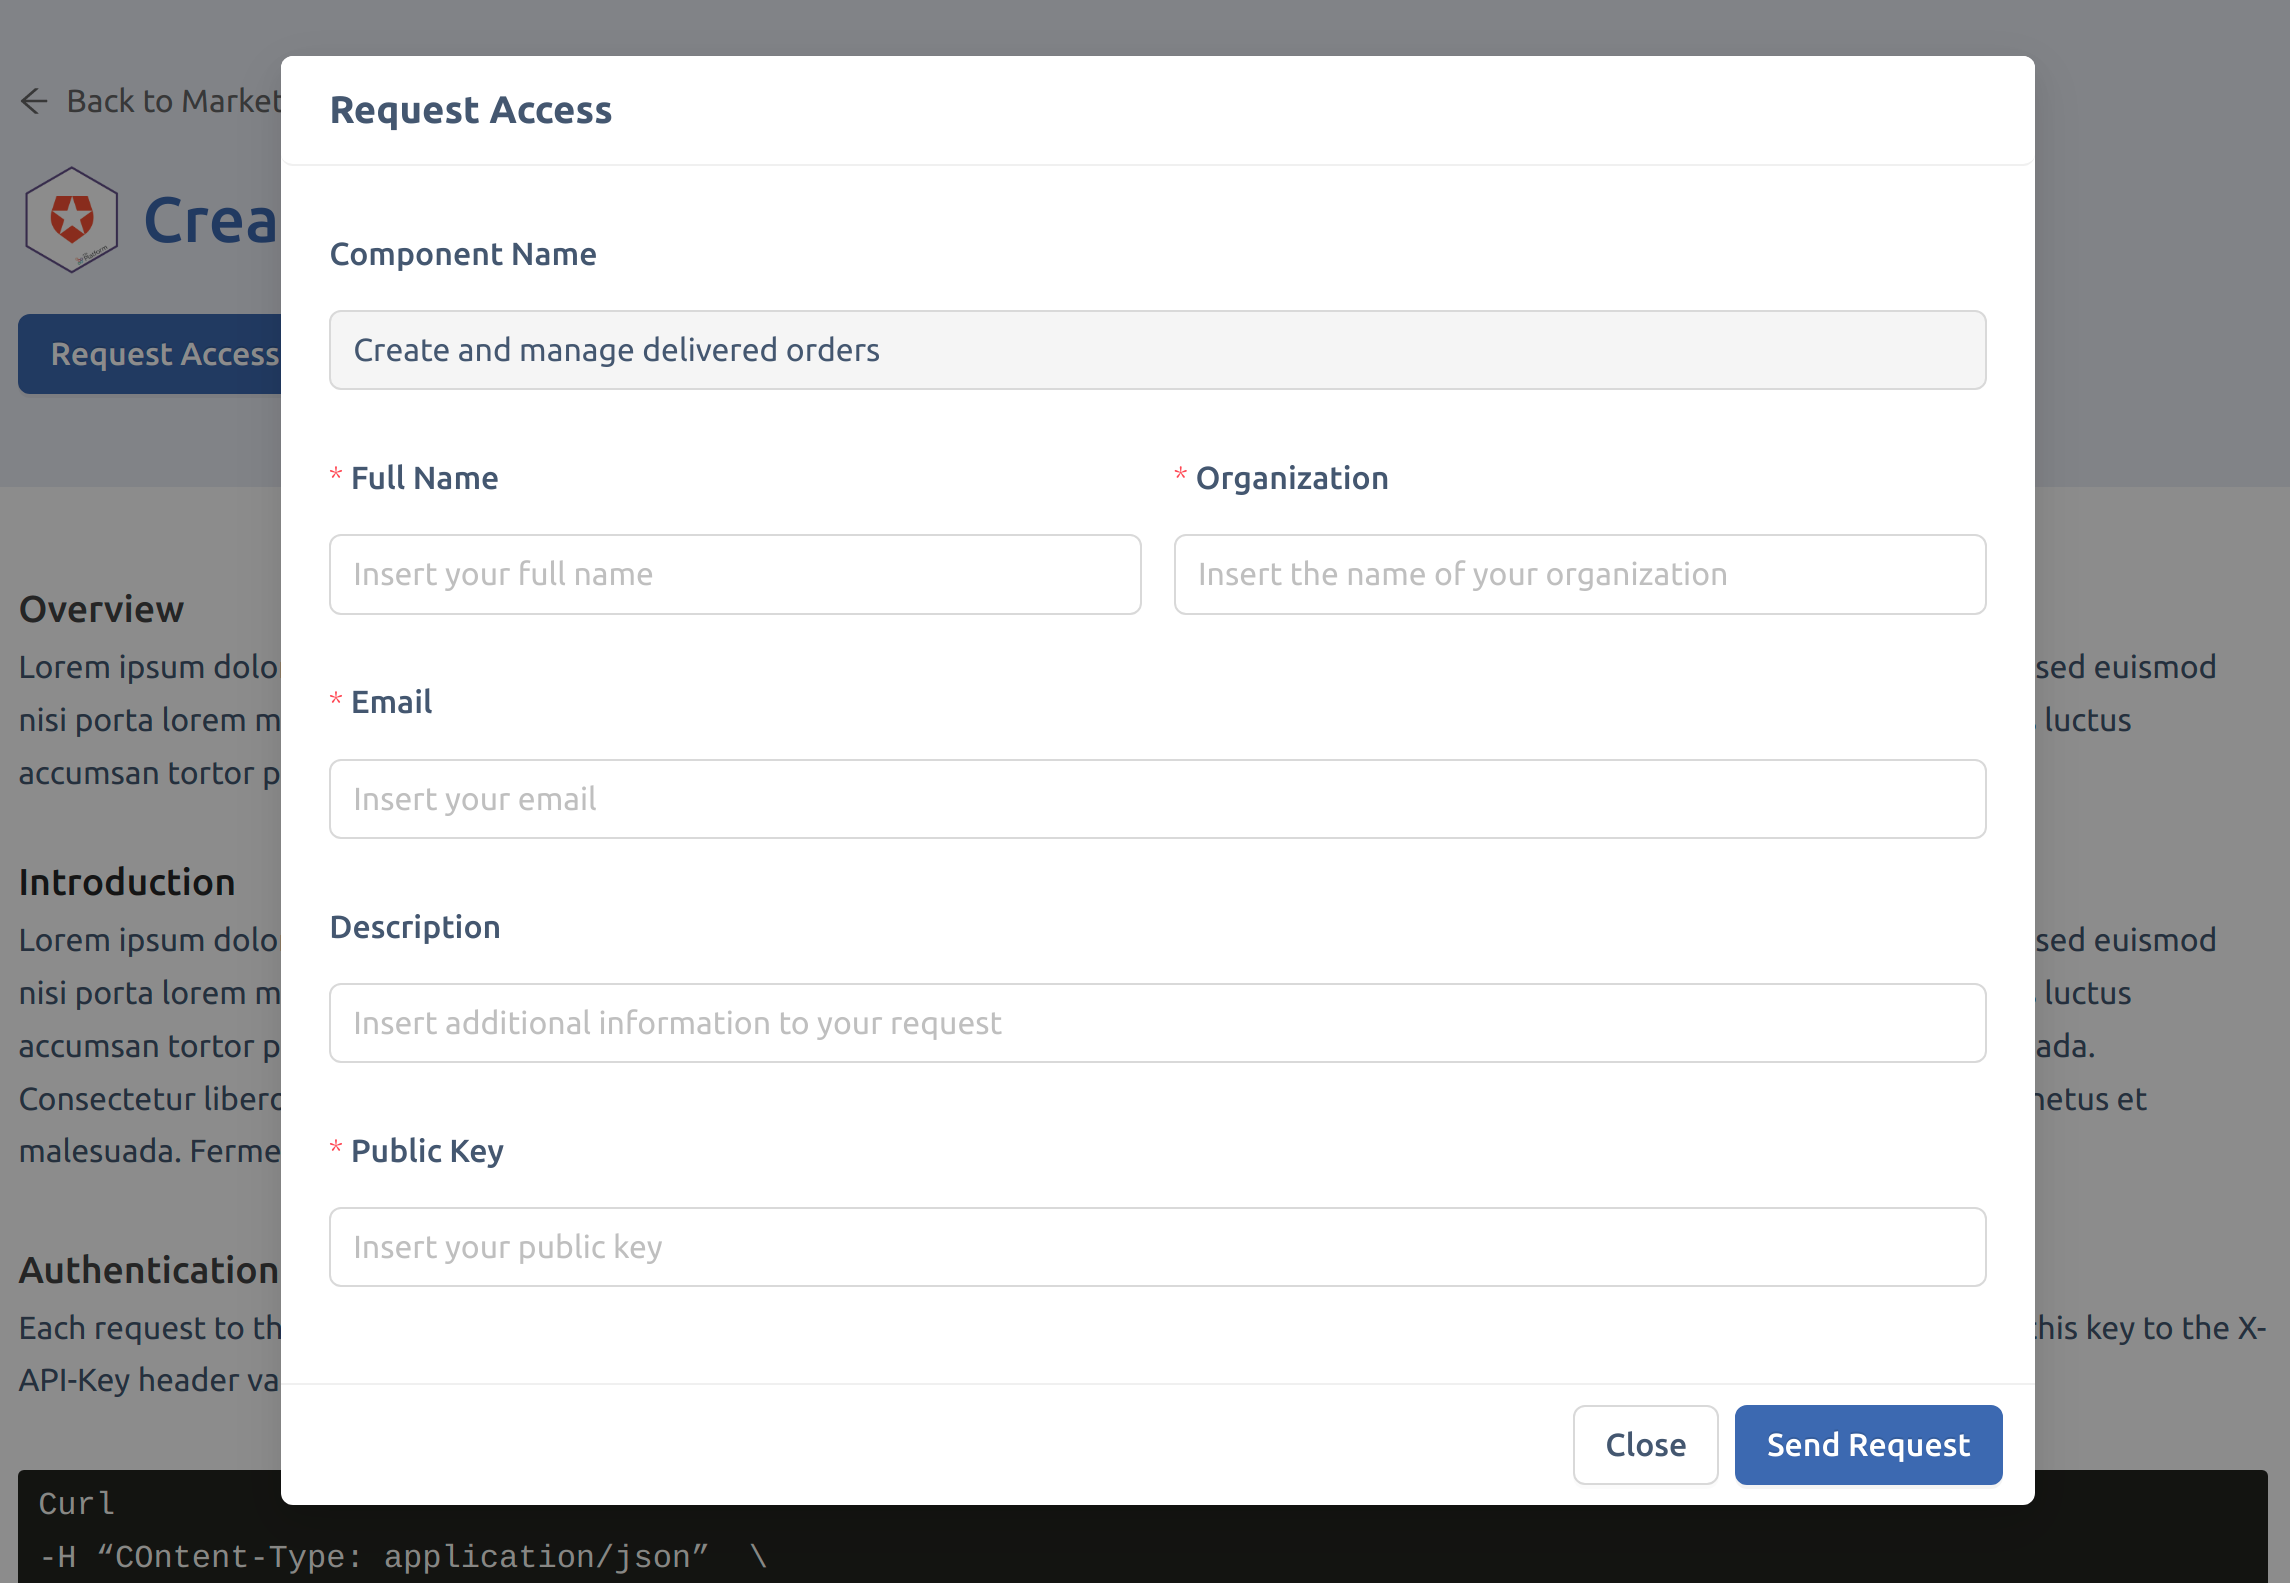Click the Description input field

[x=1157, y=1022]
